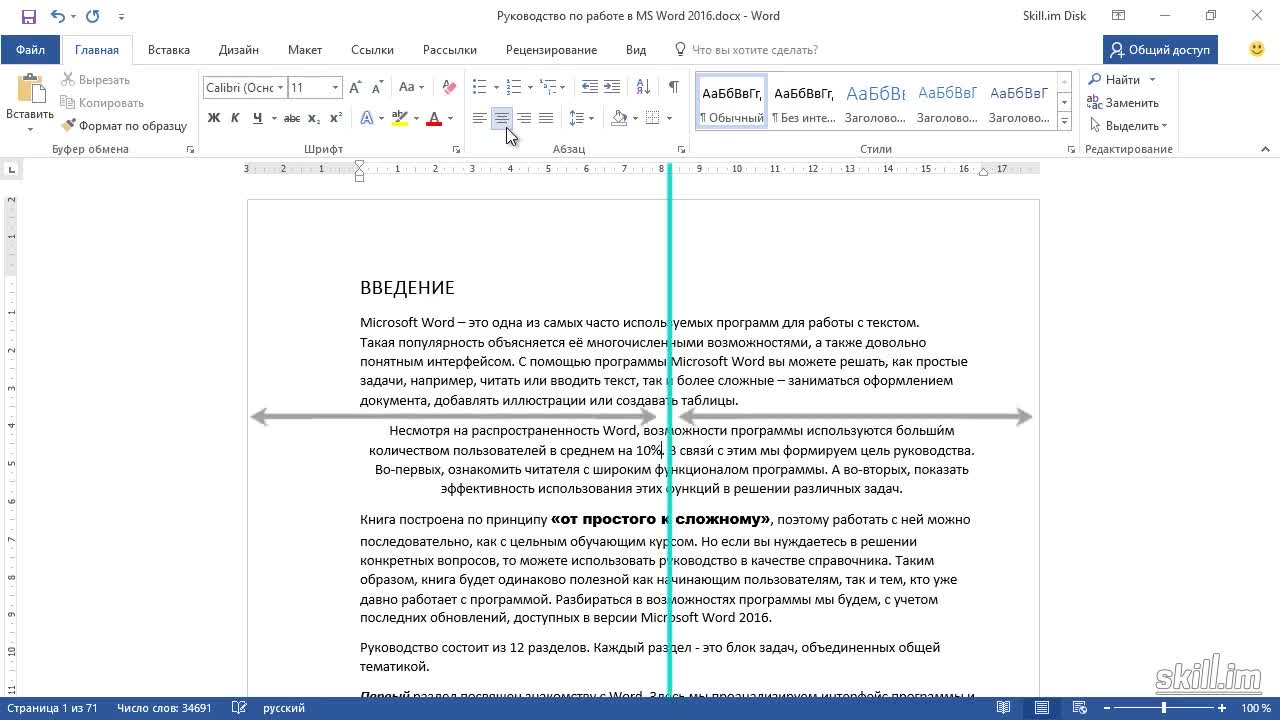Apply yellow text highlight color
The width and height of the screenshot is (1280, 720).
point(399,118)
